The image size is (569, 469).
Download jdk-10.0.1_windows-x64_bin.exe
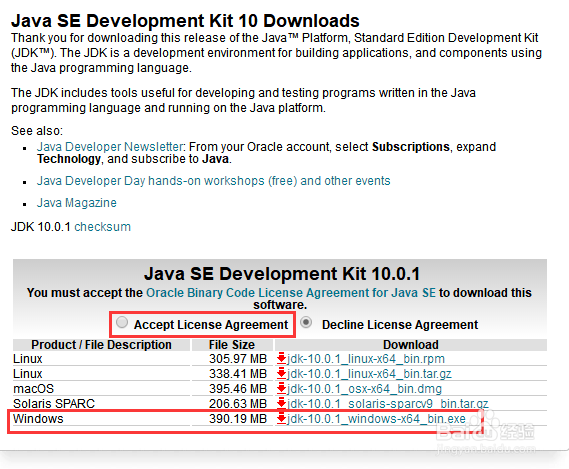point(376,419)
